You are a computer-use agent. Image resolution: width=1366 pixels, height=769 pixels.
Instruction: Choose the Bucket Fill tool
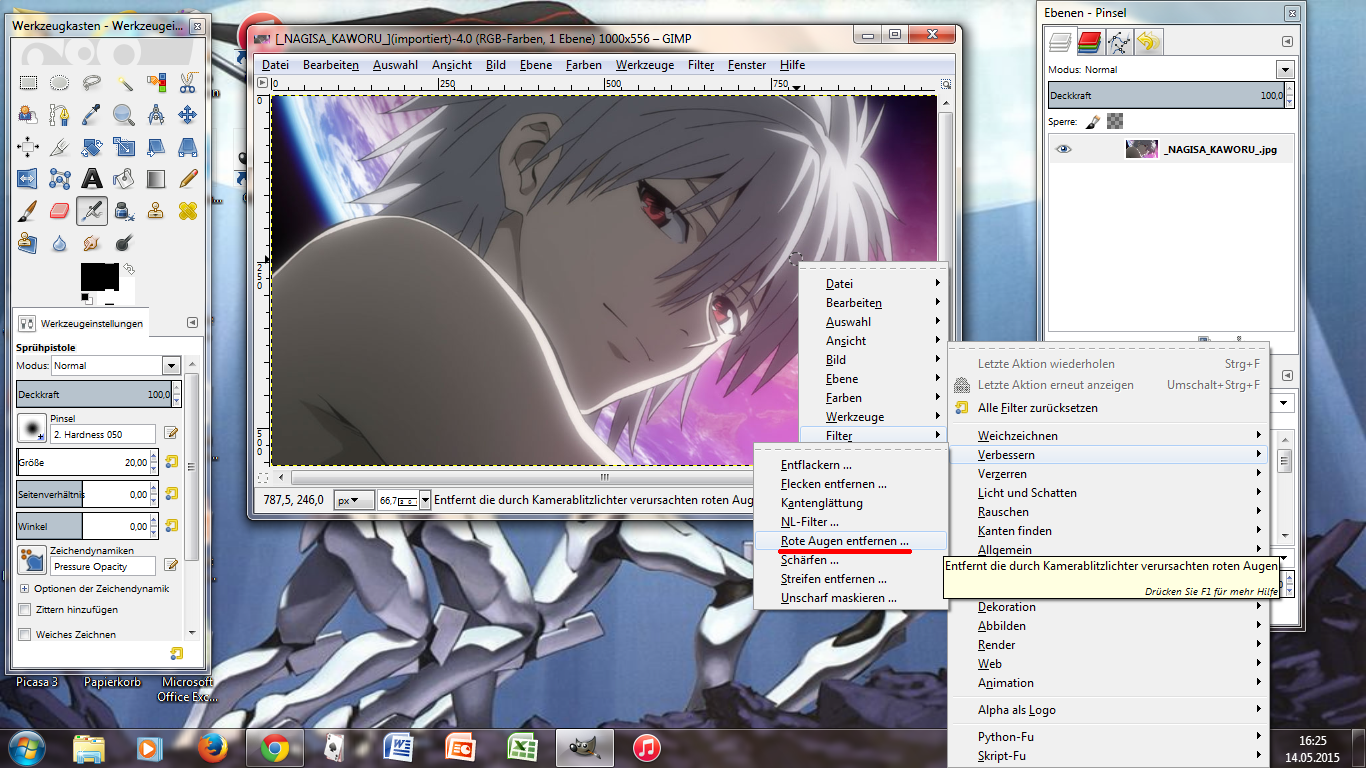tap(124, 179)
